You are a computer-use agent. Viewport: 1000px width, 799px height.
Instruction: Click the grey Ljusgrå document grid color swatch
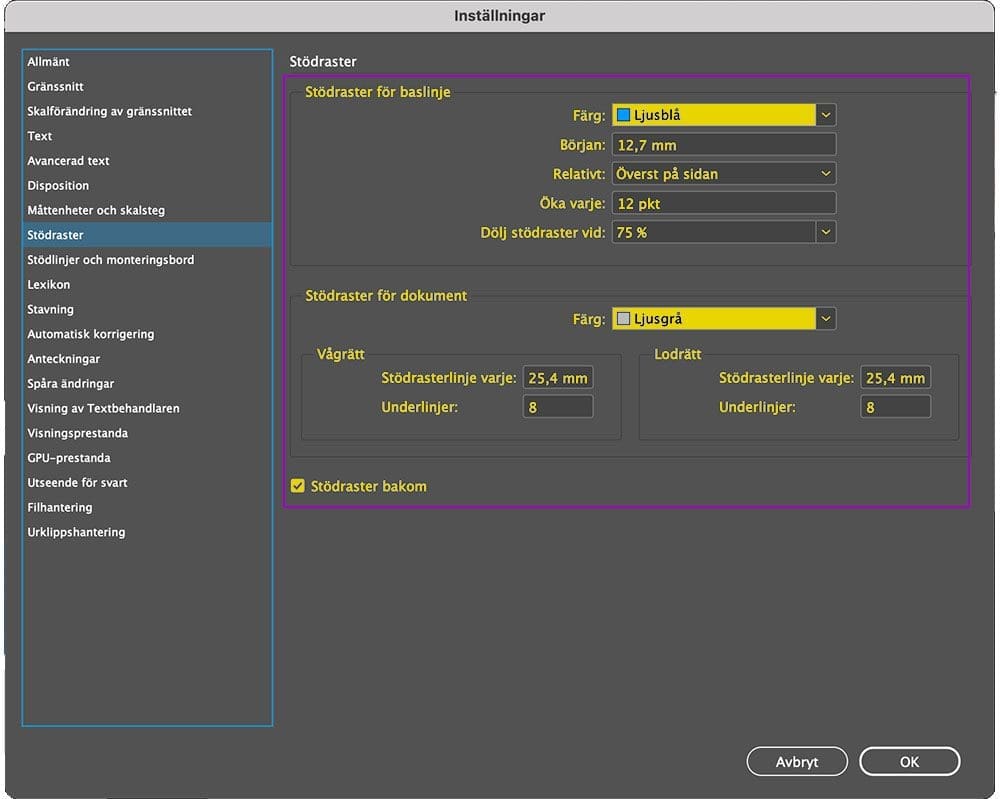tap(623, 319)
